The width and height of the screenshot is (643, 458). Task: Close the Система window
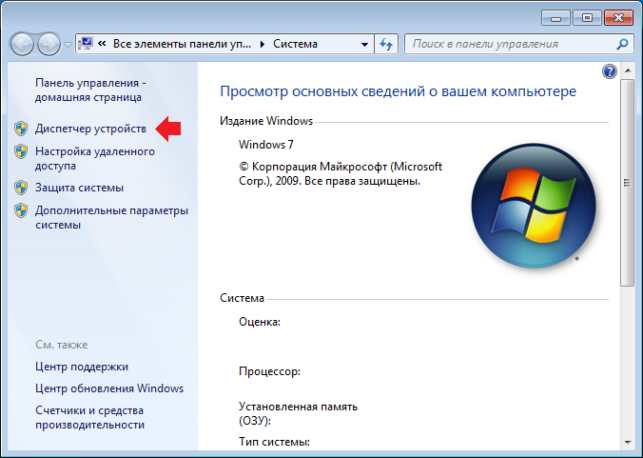click(x=619, y=18)
